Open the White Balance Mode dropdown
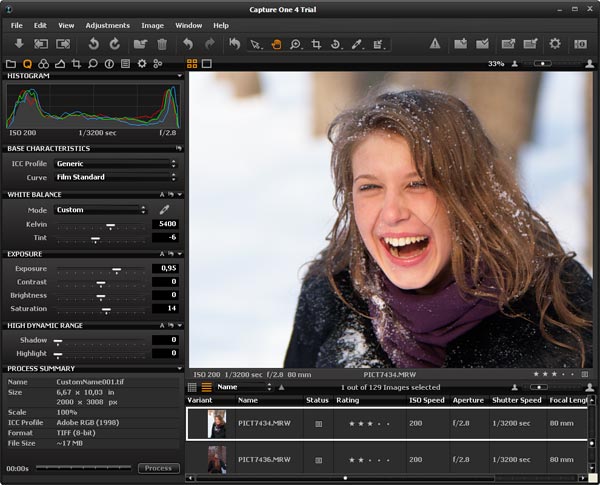 pos(100,210)
